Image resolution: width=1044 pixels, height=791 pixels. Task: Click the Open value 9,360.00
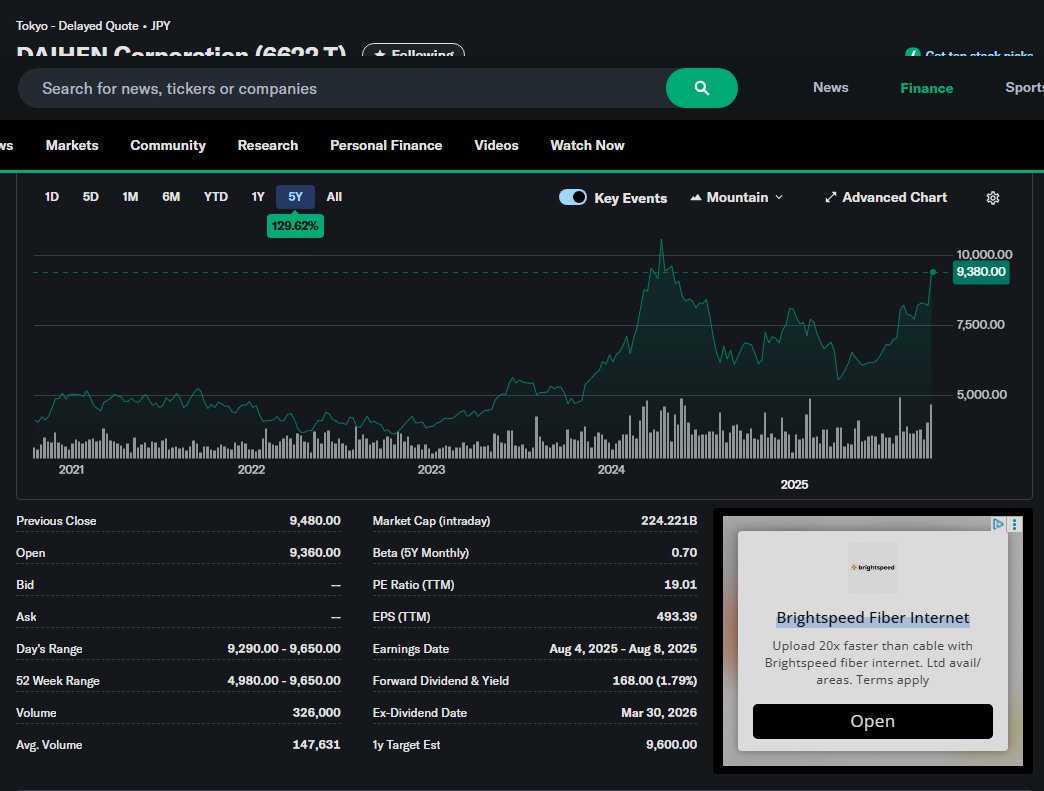(314, 553)
